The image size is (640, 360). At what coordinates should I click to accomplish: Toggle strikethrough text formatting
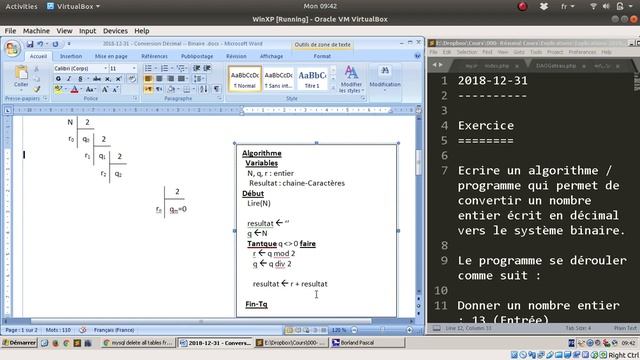[x=97, y=79]
